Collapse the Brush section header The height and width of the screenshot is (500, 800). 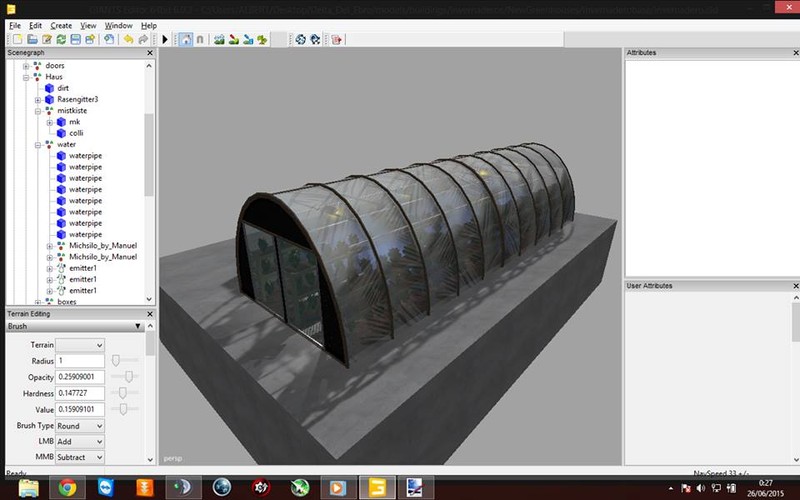point(138,326)
